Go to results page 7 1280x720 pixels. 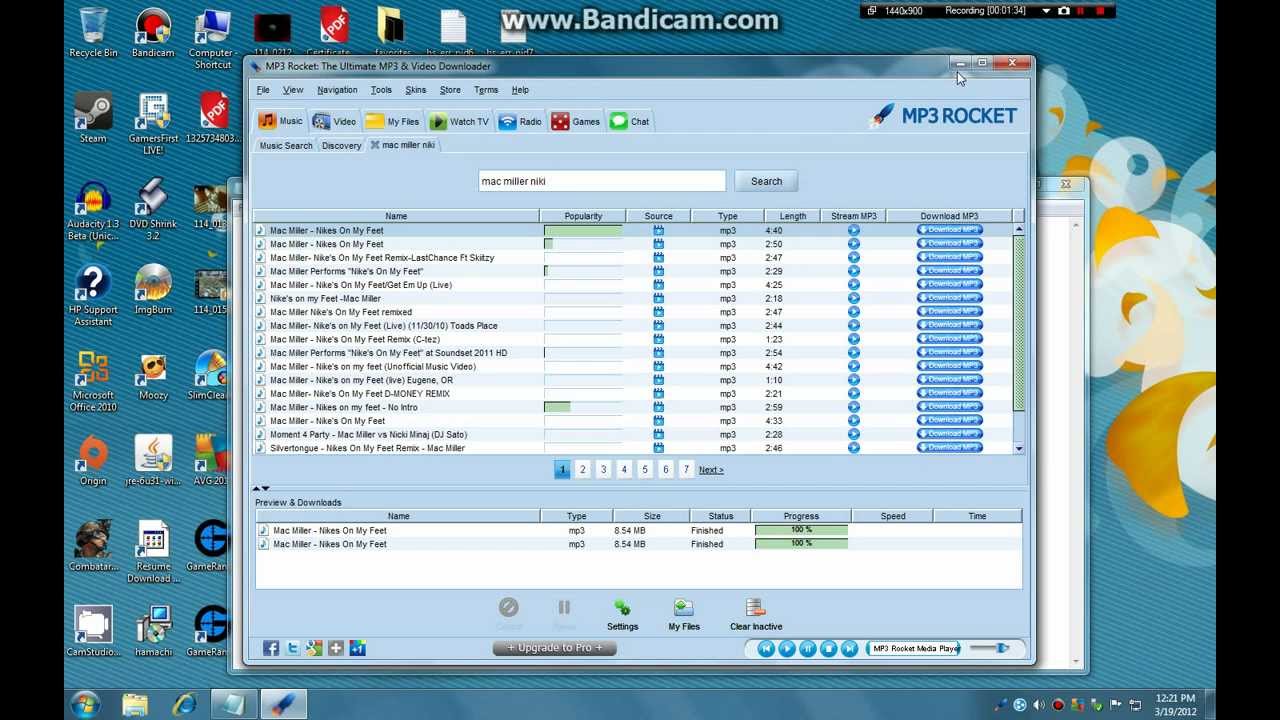point(686,470)
